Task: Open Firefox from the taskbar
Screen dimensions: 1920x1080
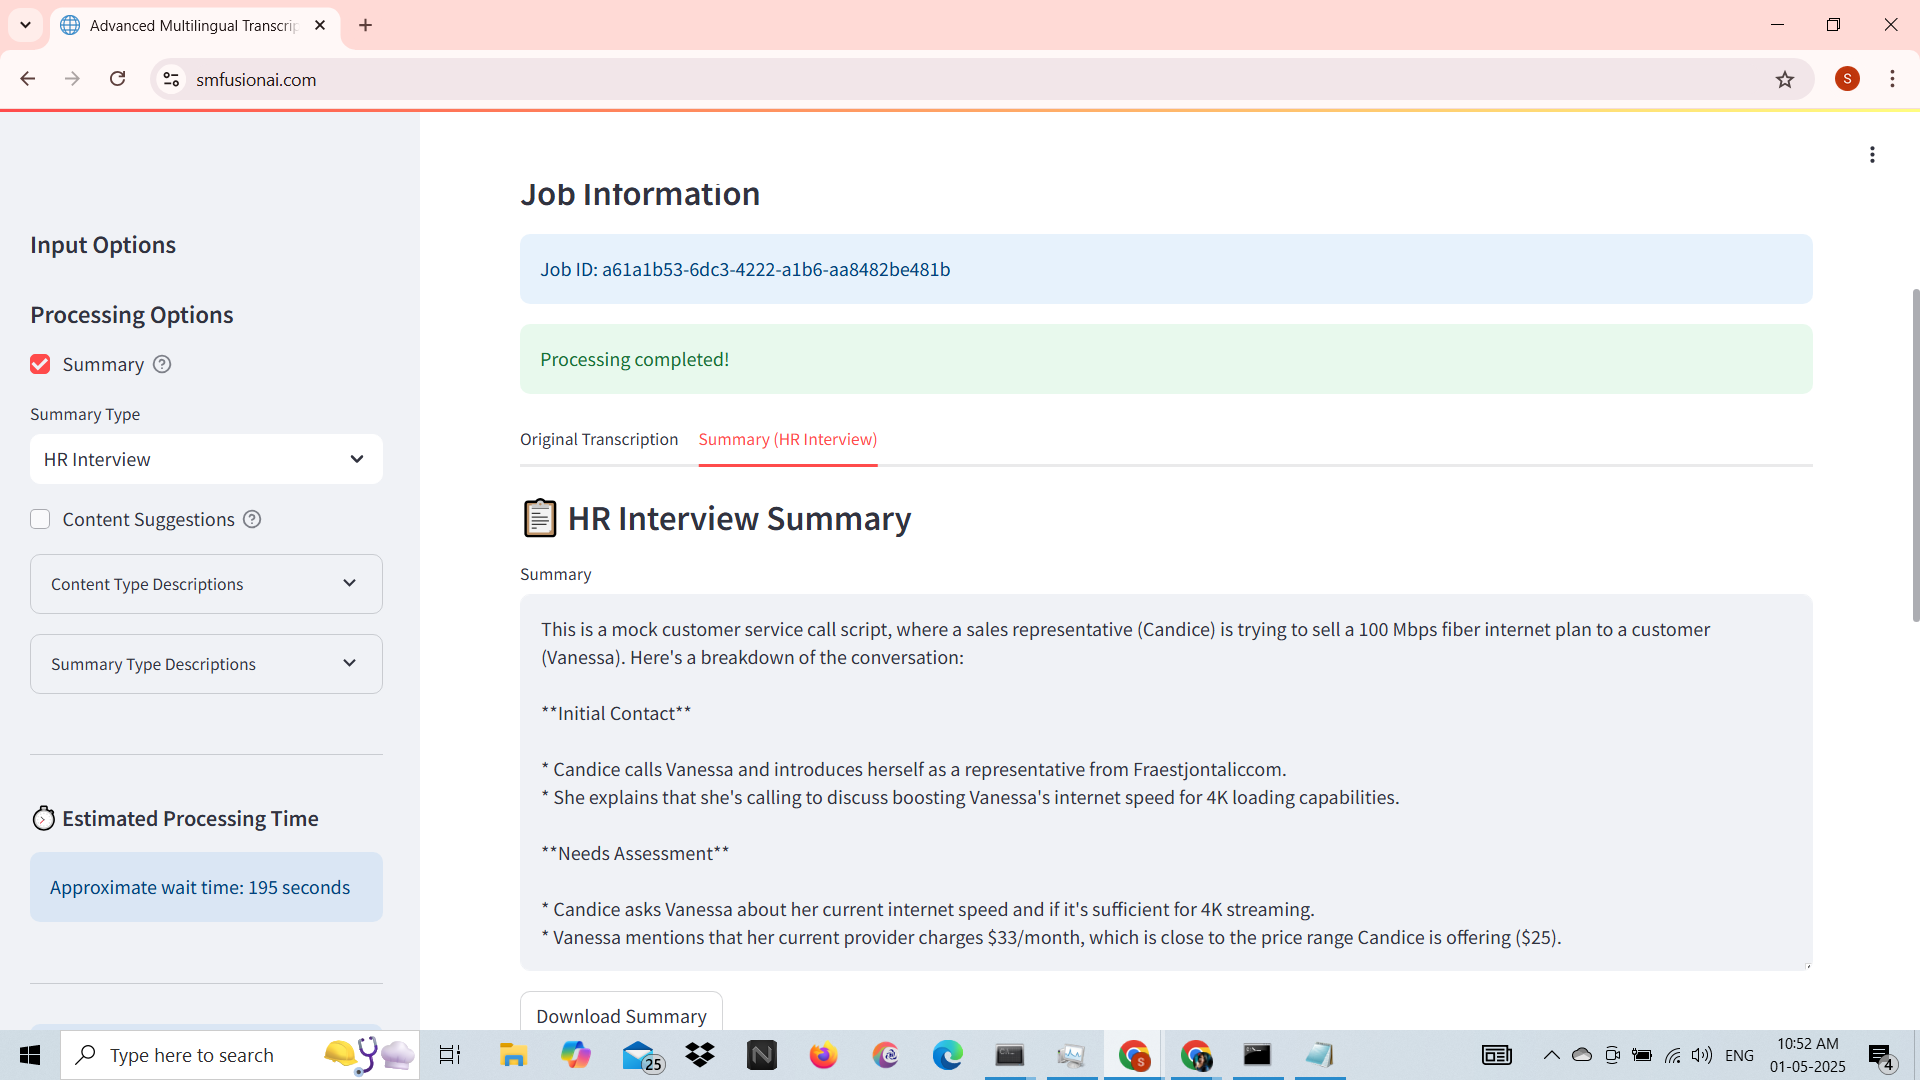Action: 823,1055
